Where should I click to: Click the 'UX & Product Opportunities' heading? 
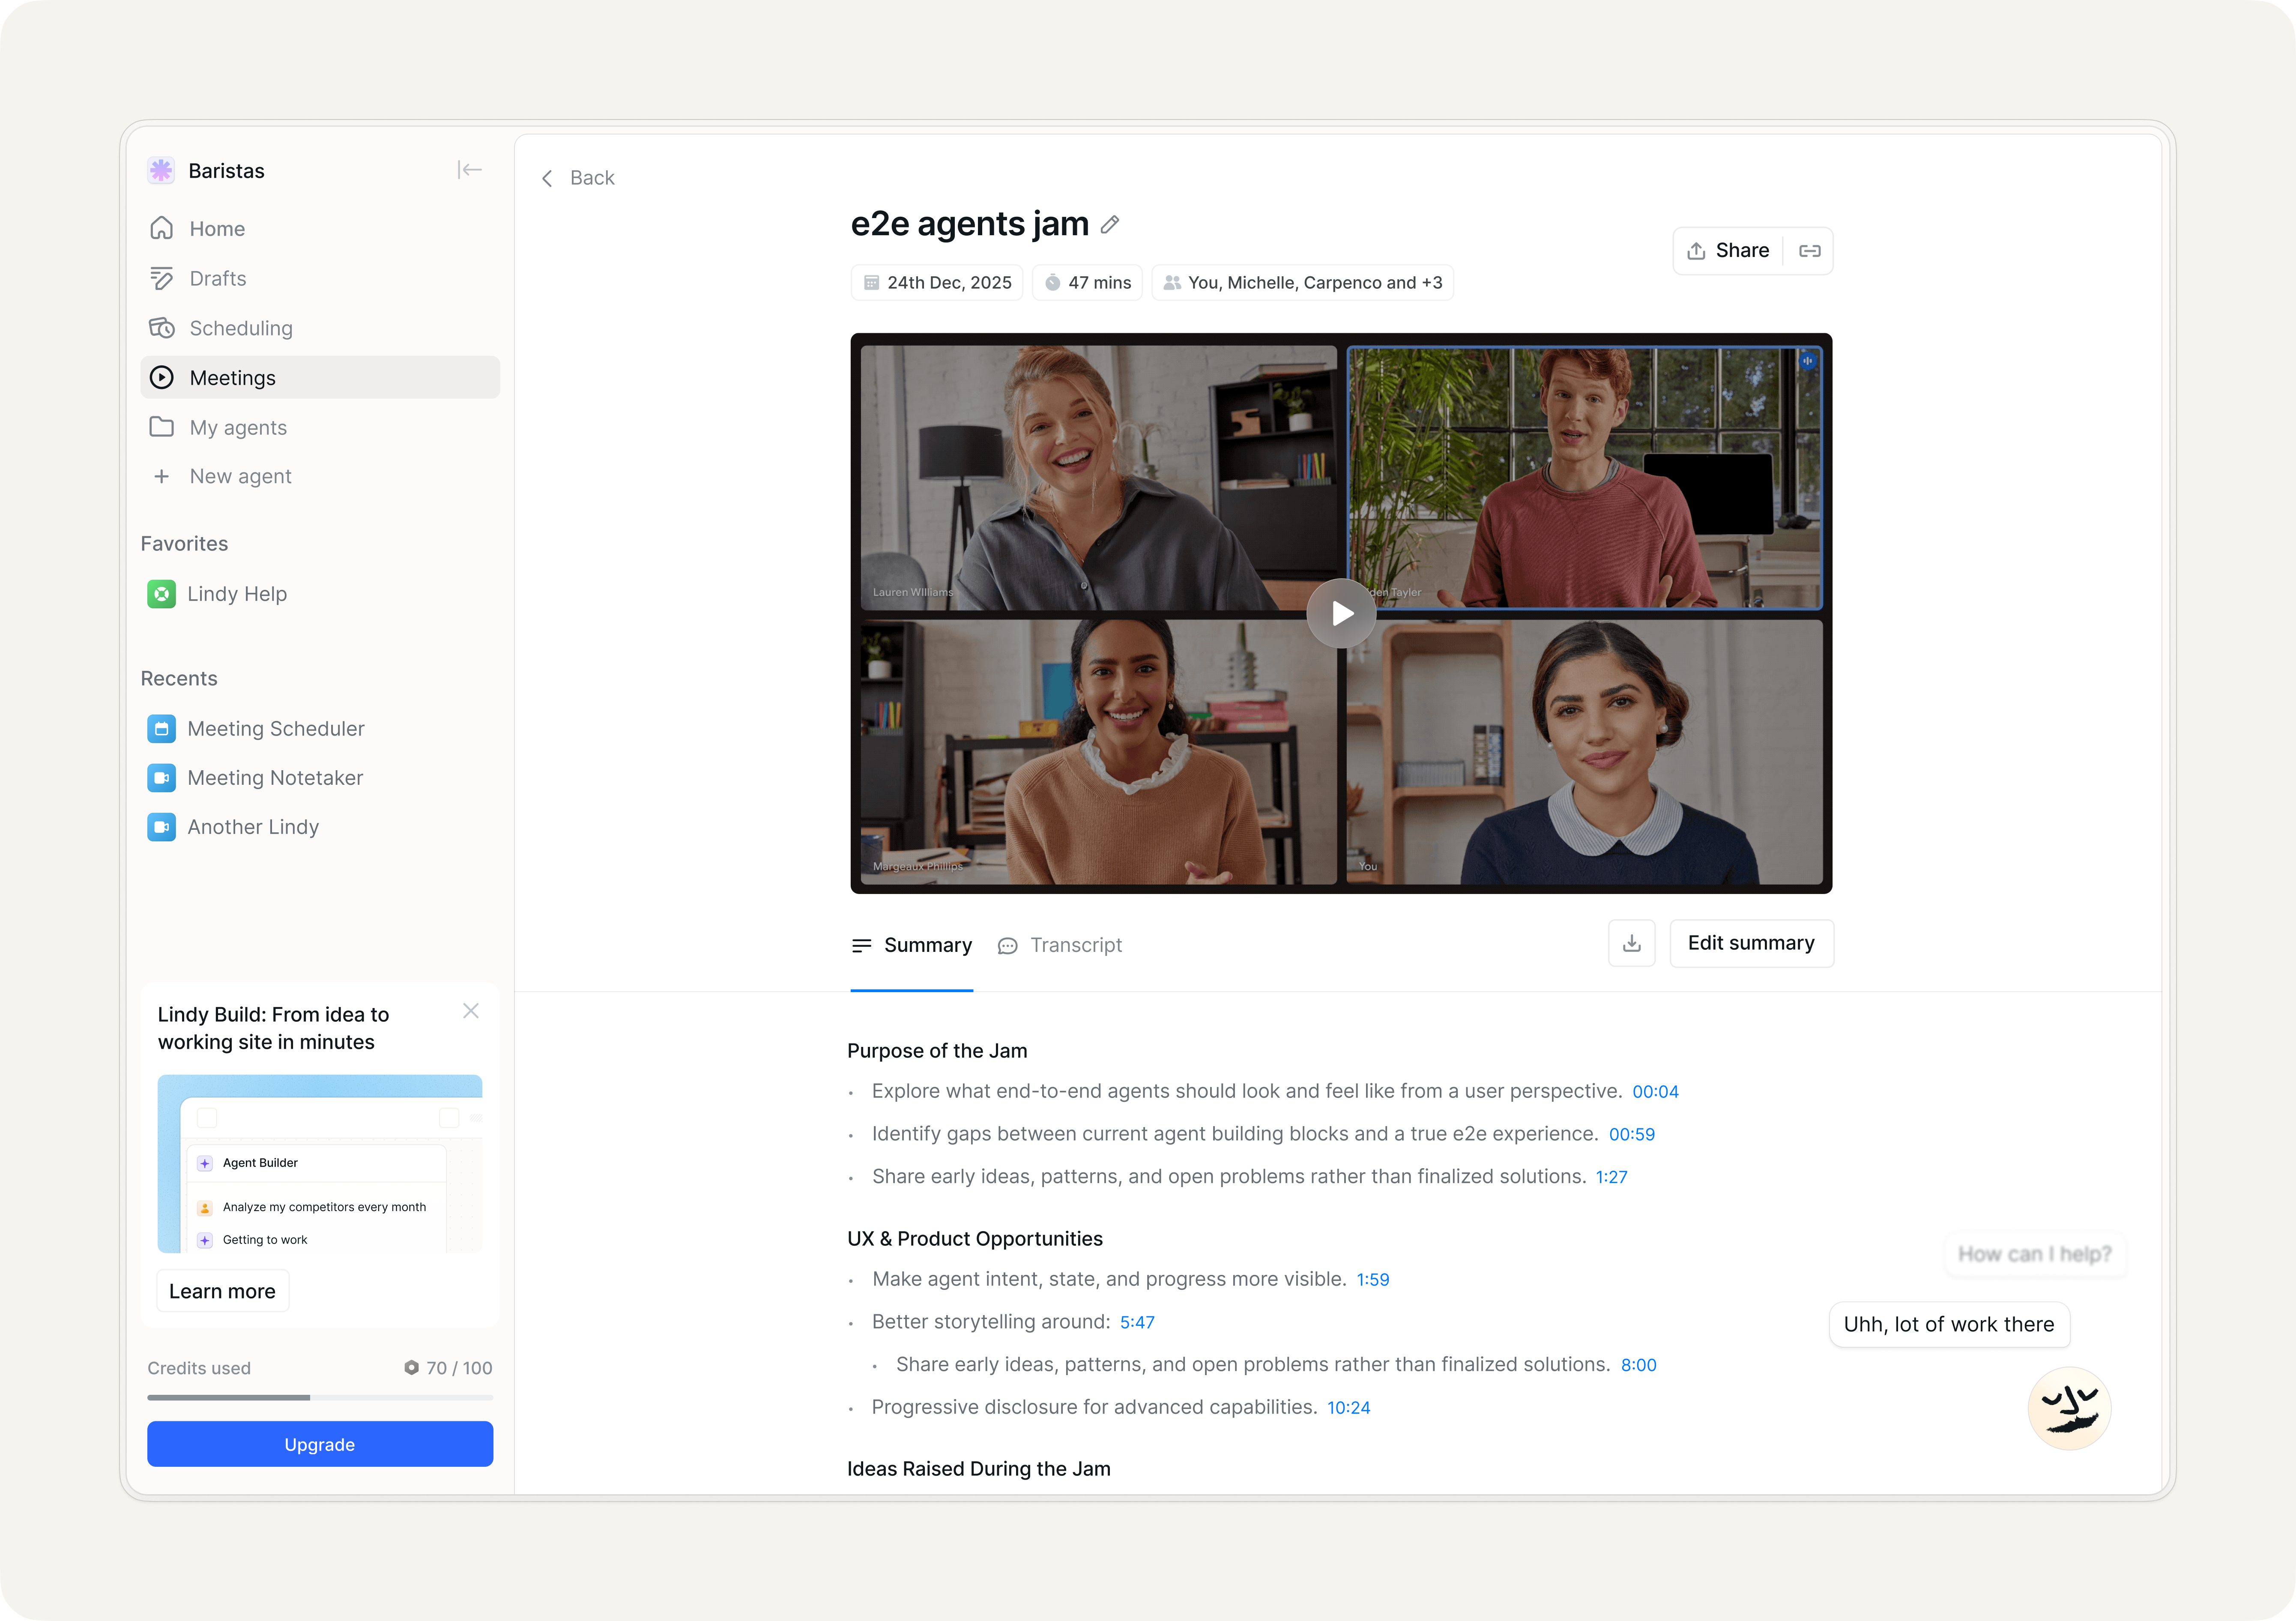coord(975,1239)
